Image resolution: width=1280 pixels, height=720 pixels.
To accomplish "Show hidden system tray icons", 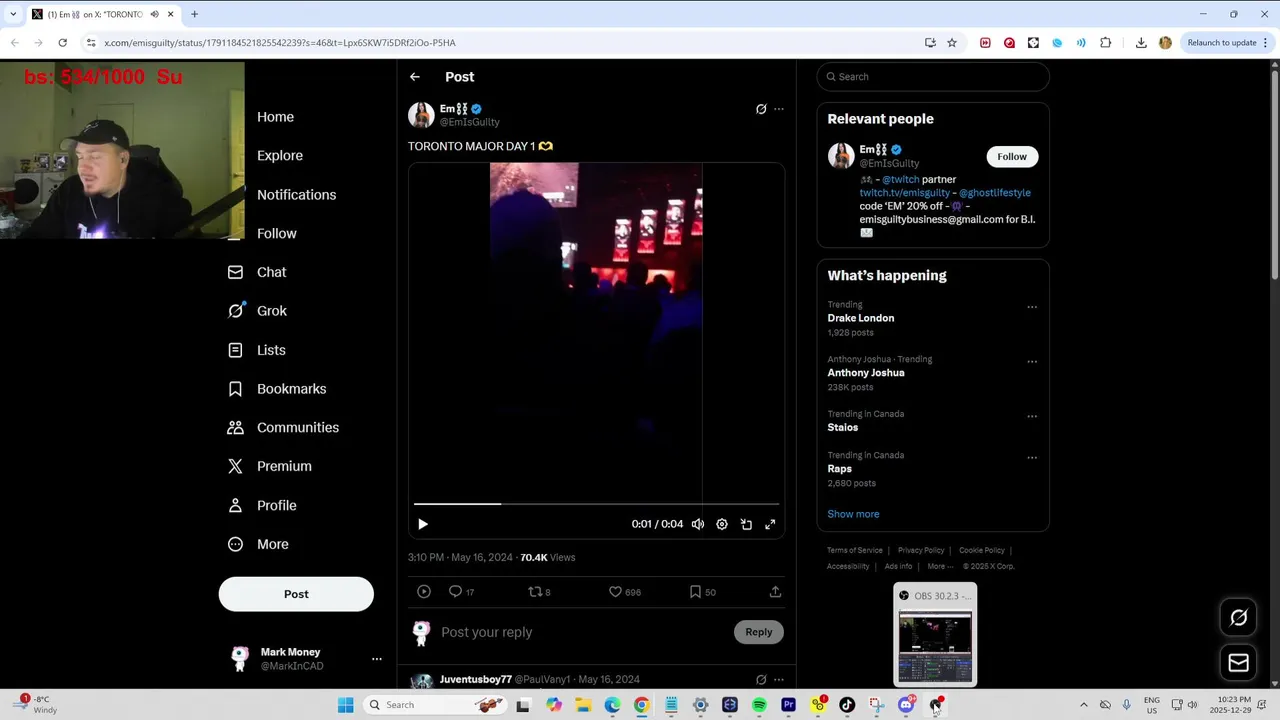I will (1083, 705).
